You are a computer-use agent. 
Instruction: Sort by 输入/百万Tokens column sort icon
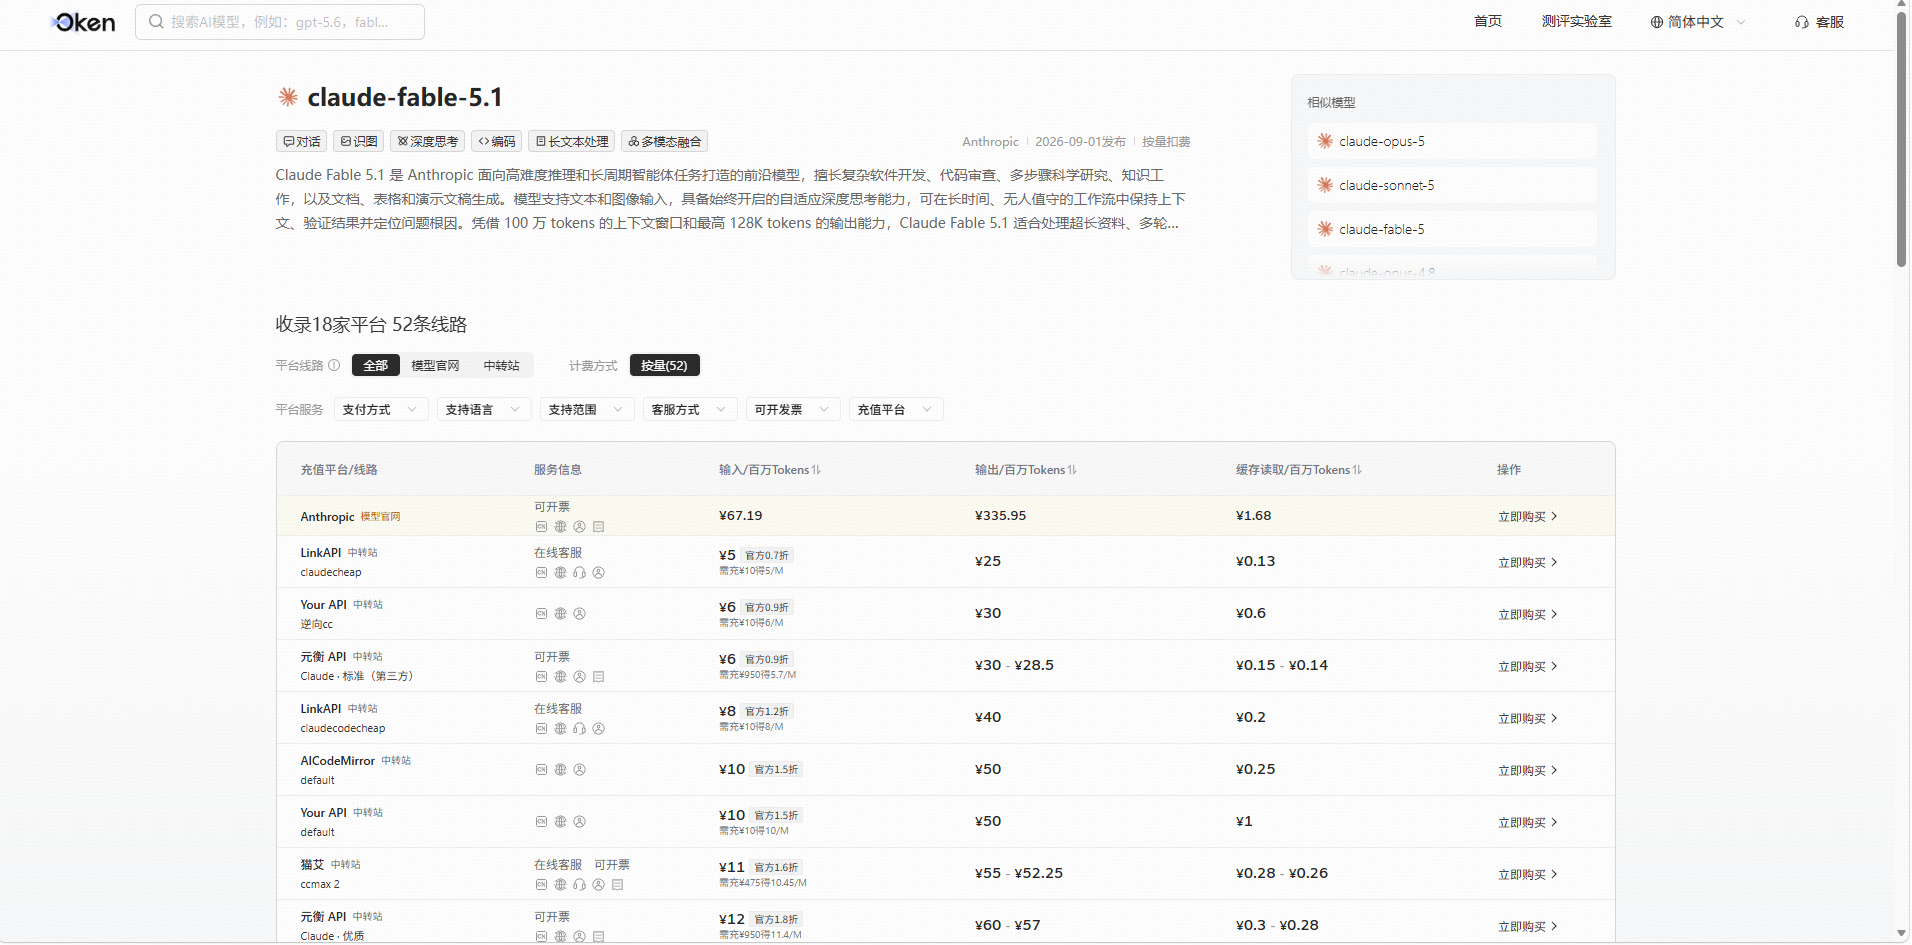[816, 470]
